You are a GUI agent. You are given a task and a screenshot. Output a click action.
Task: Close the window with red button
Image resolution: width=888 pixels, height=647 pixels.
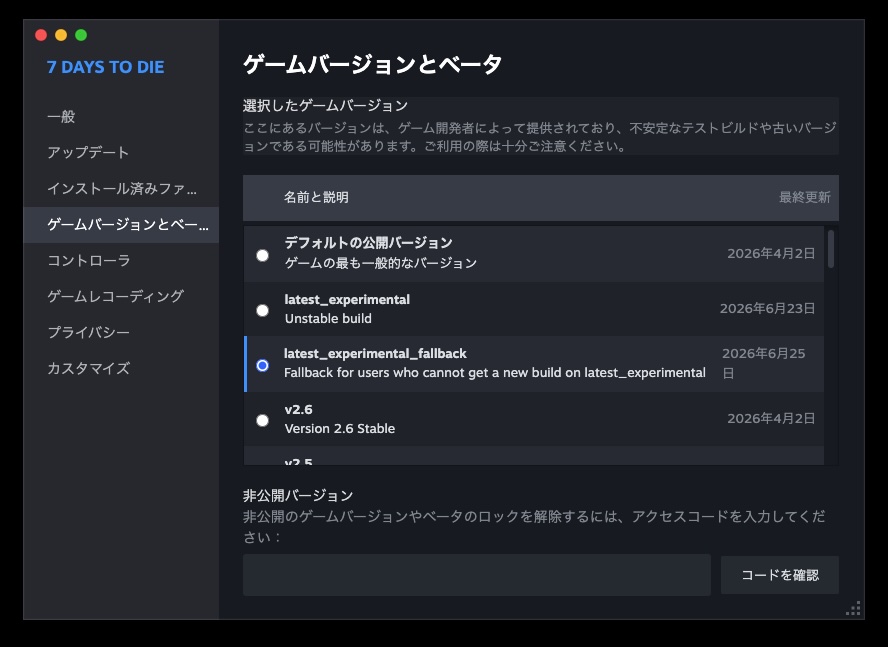point(41,35)
